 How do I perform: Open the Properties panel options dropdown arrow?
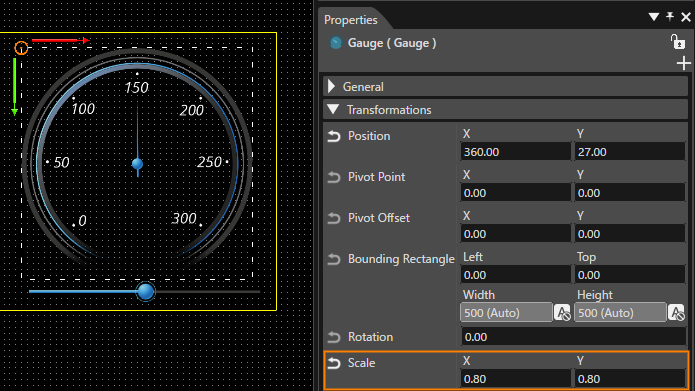(x=654, y=17)
